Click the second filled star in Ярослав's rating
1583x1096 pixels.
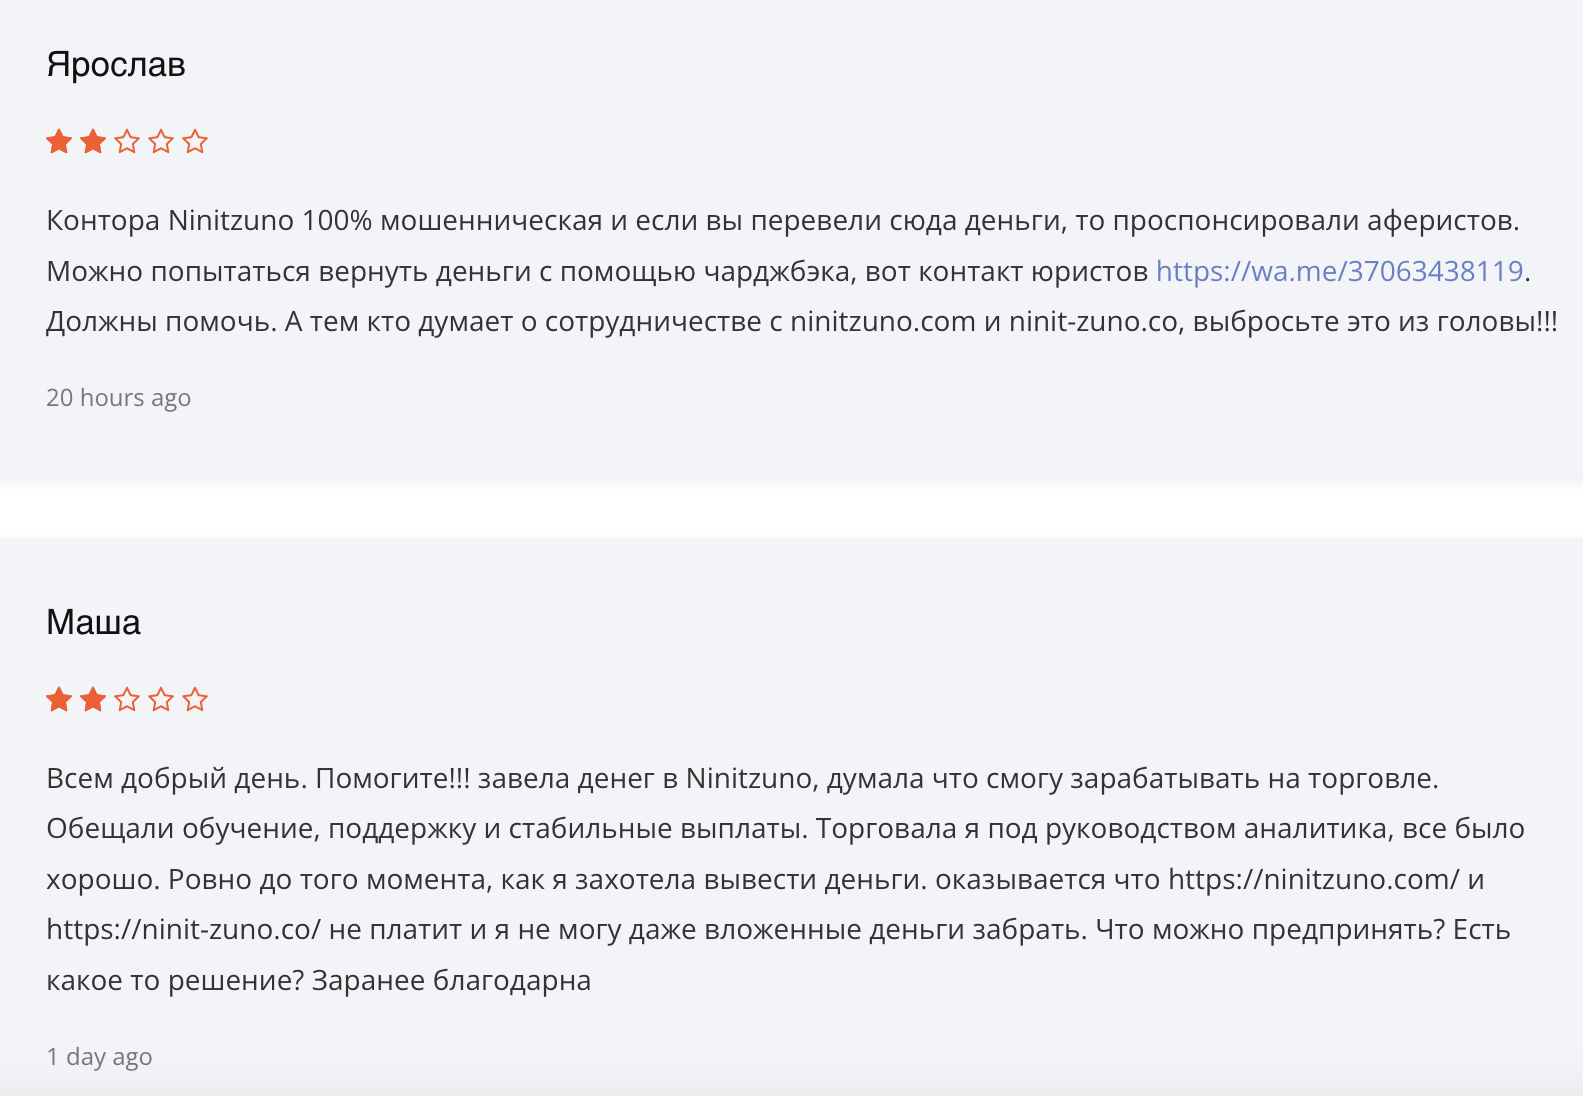(x=93, y=142)
